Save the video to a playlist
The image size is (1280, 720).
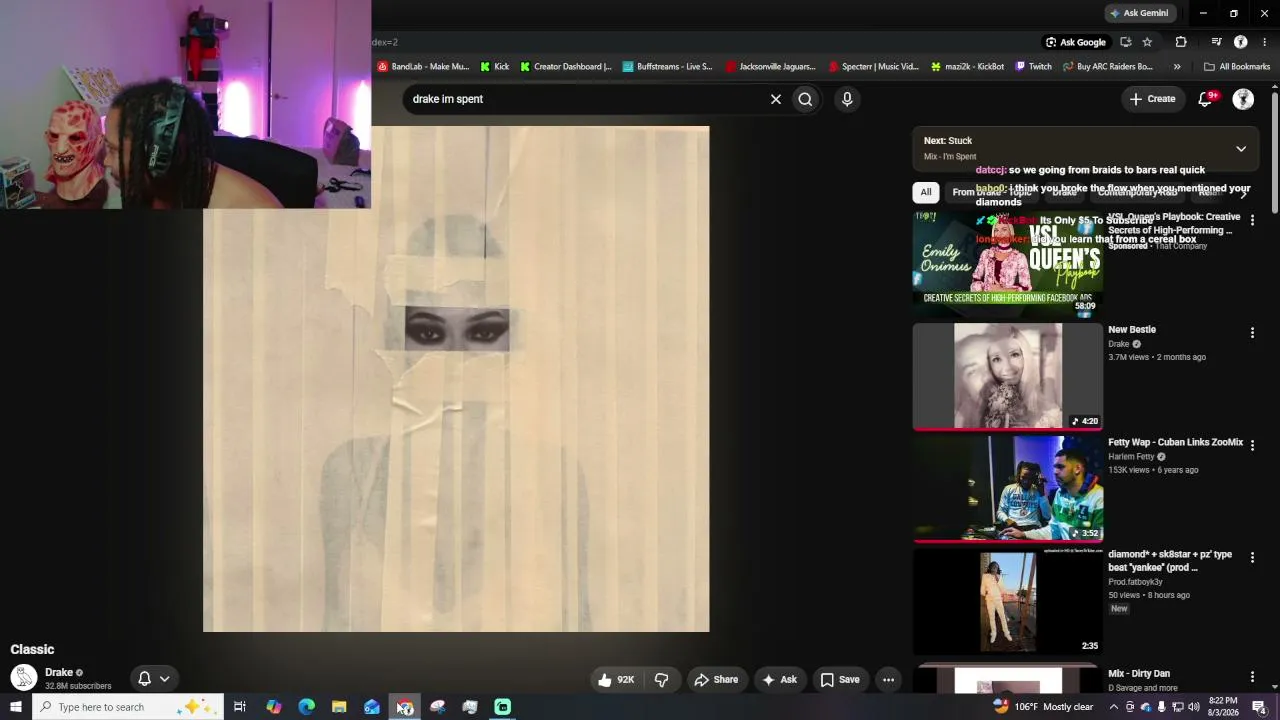840,680
